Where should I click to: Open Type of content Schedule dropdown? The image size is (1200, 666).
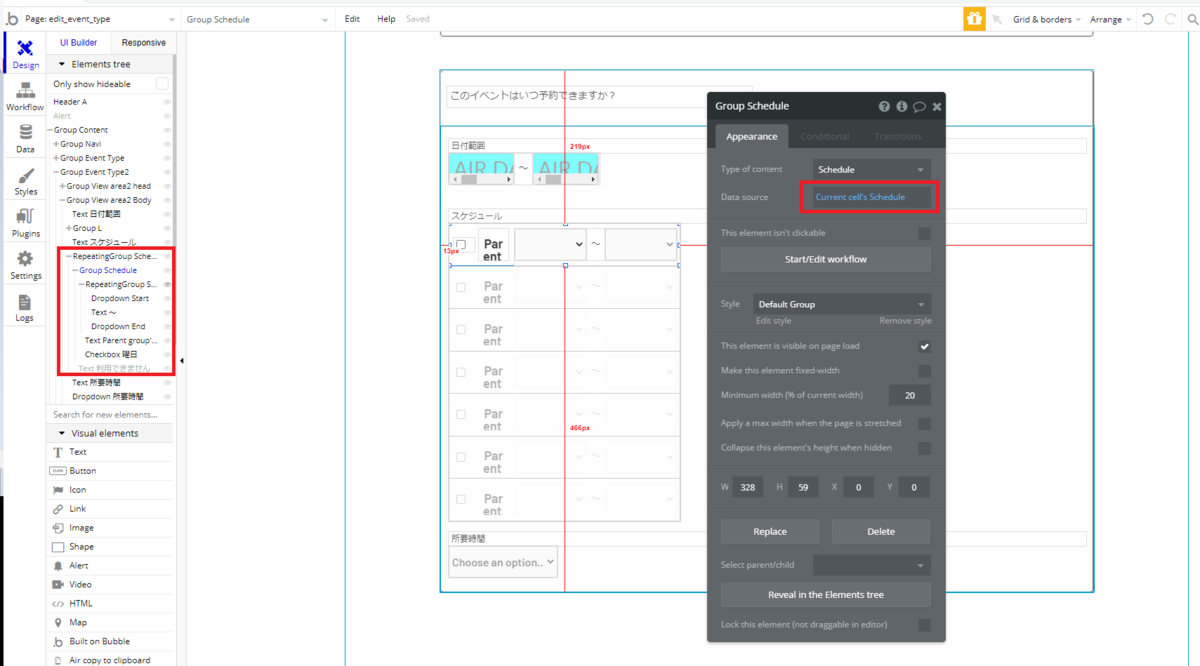(x=871, y=169)
